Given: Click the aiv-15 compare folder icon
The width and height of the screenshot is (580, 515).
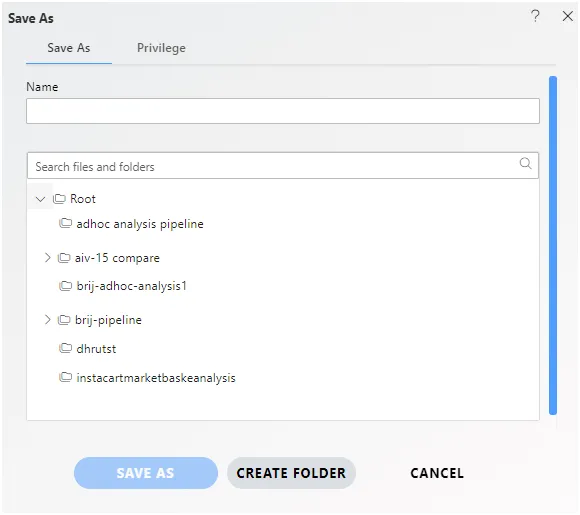Looking at the screenshot, I should [x=64, y=258].
